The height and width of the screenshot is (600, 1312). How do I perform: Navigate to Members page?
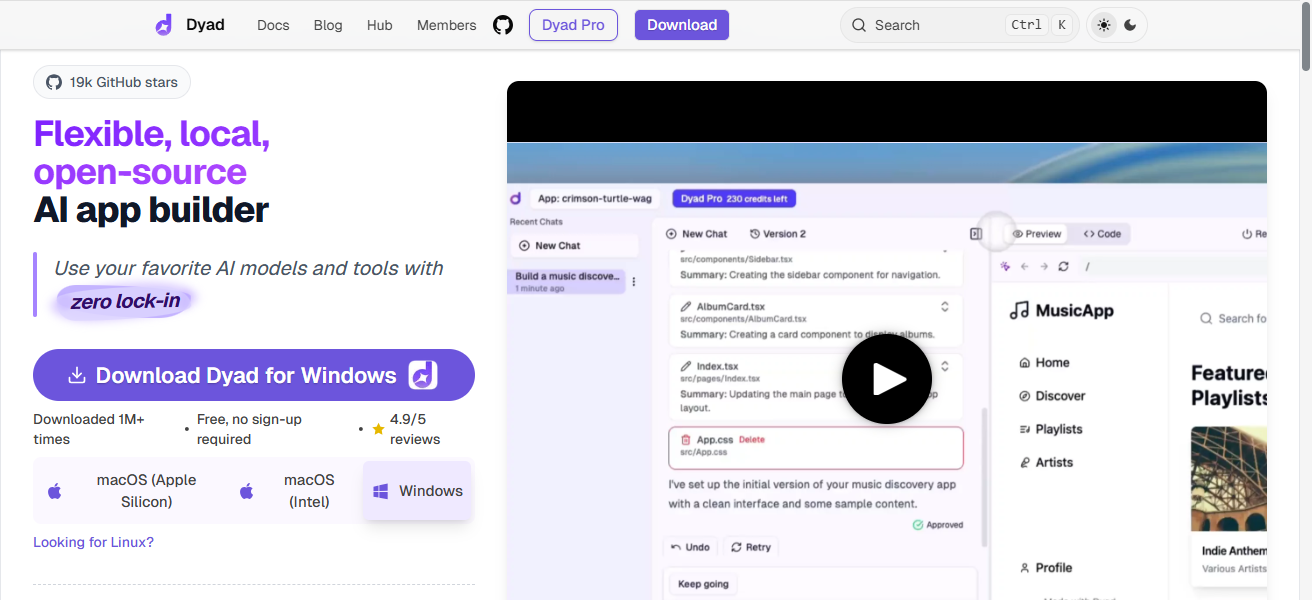(446, 25)
